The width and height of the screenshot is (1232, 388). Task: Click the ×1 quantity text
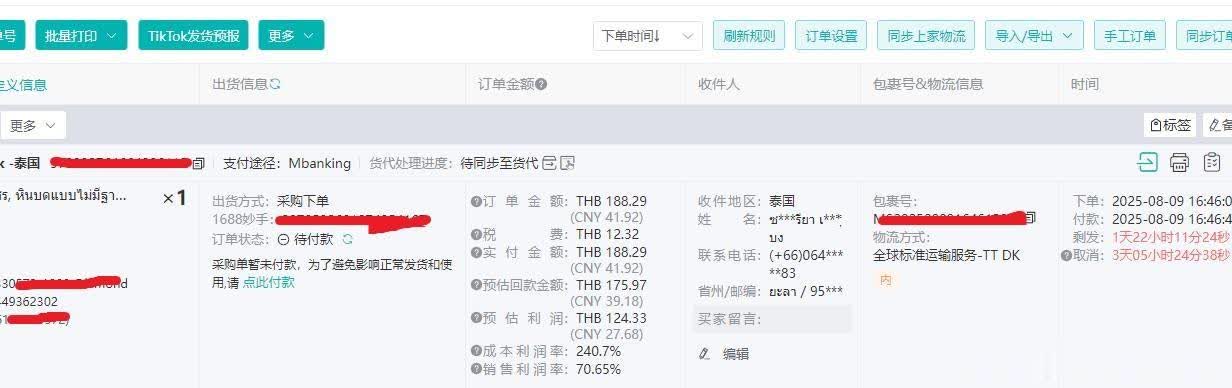click(x=175, y=198)
